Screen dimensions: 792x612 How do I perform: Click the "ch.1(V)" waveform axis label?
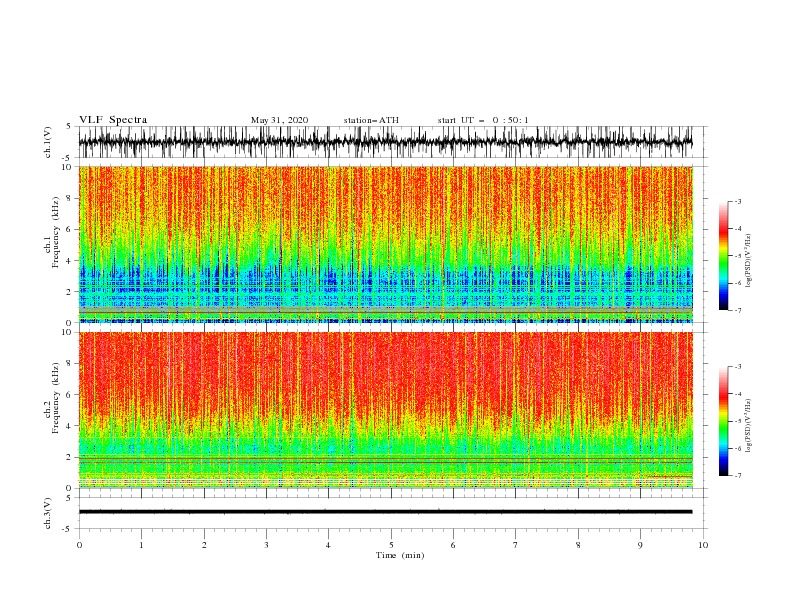[48, 142]
